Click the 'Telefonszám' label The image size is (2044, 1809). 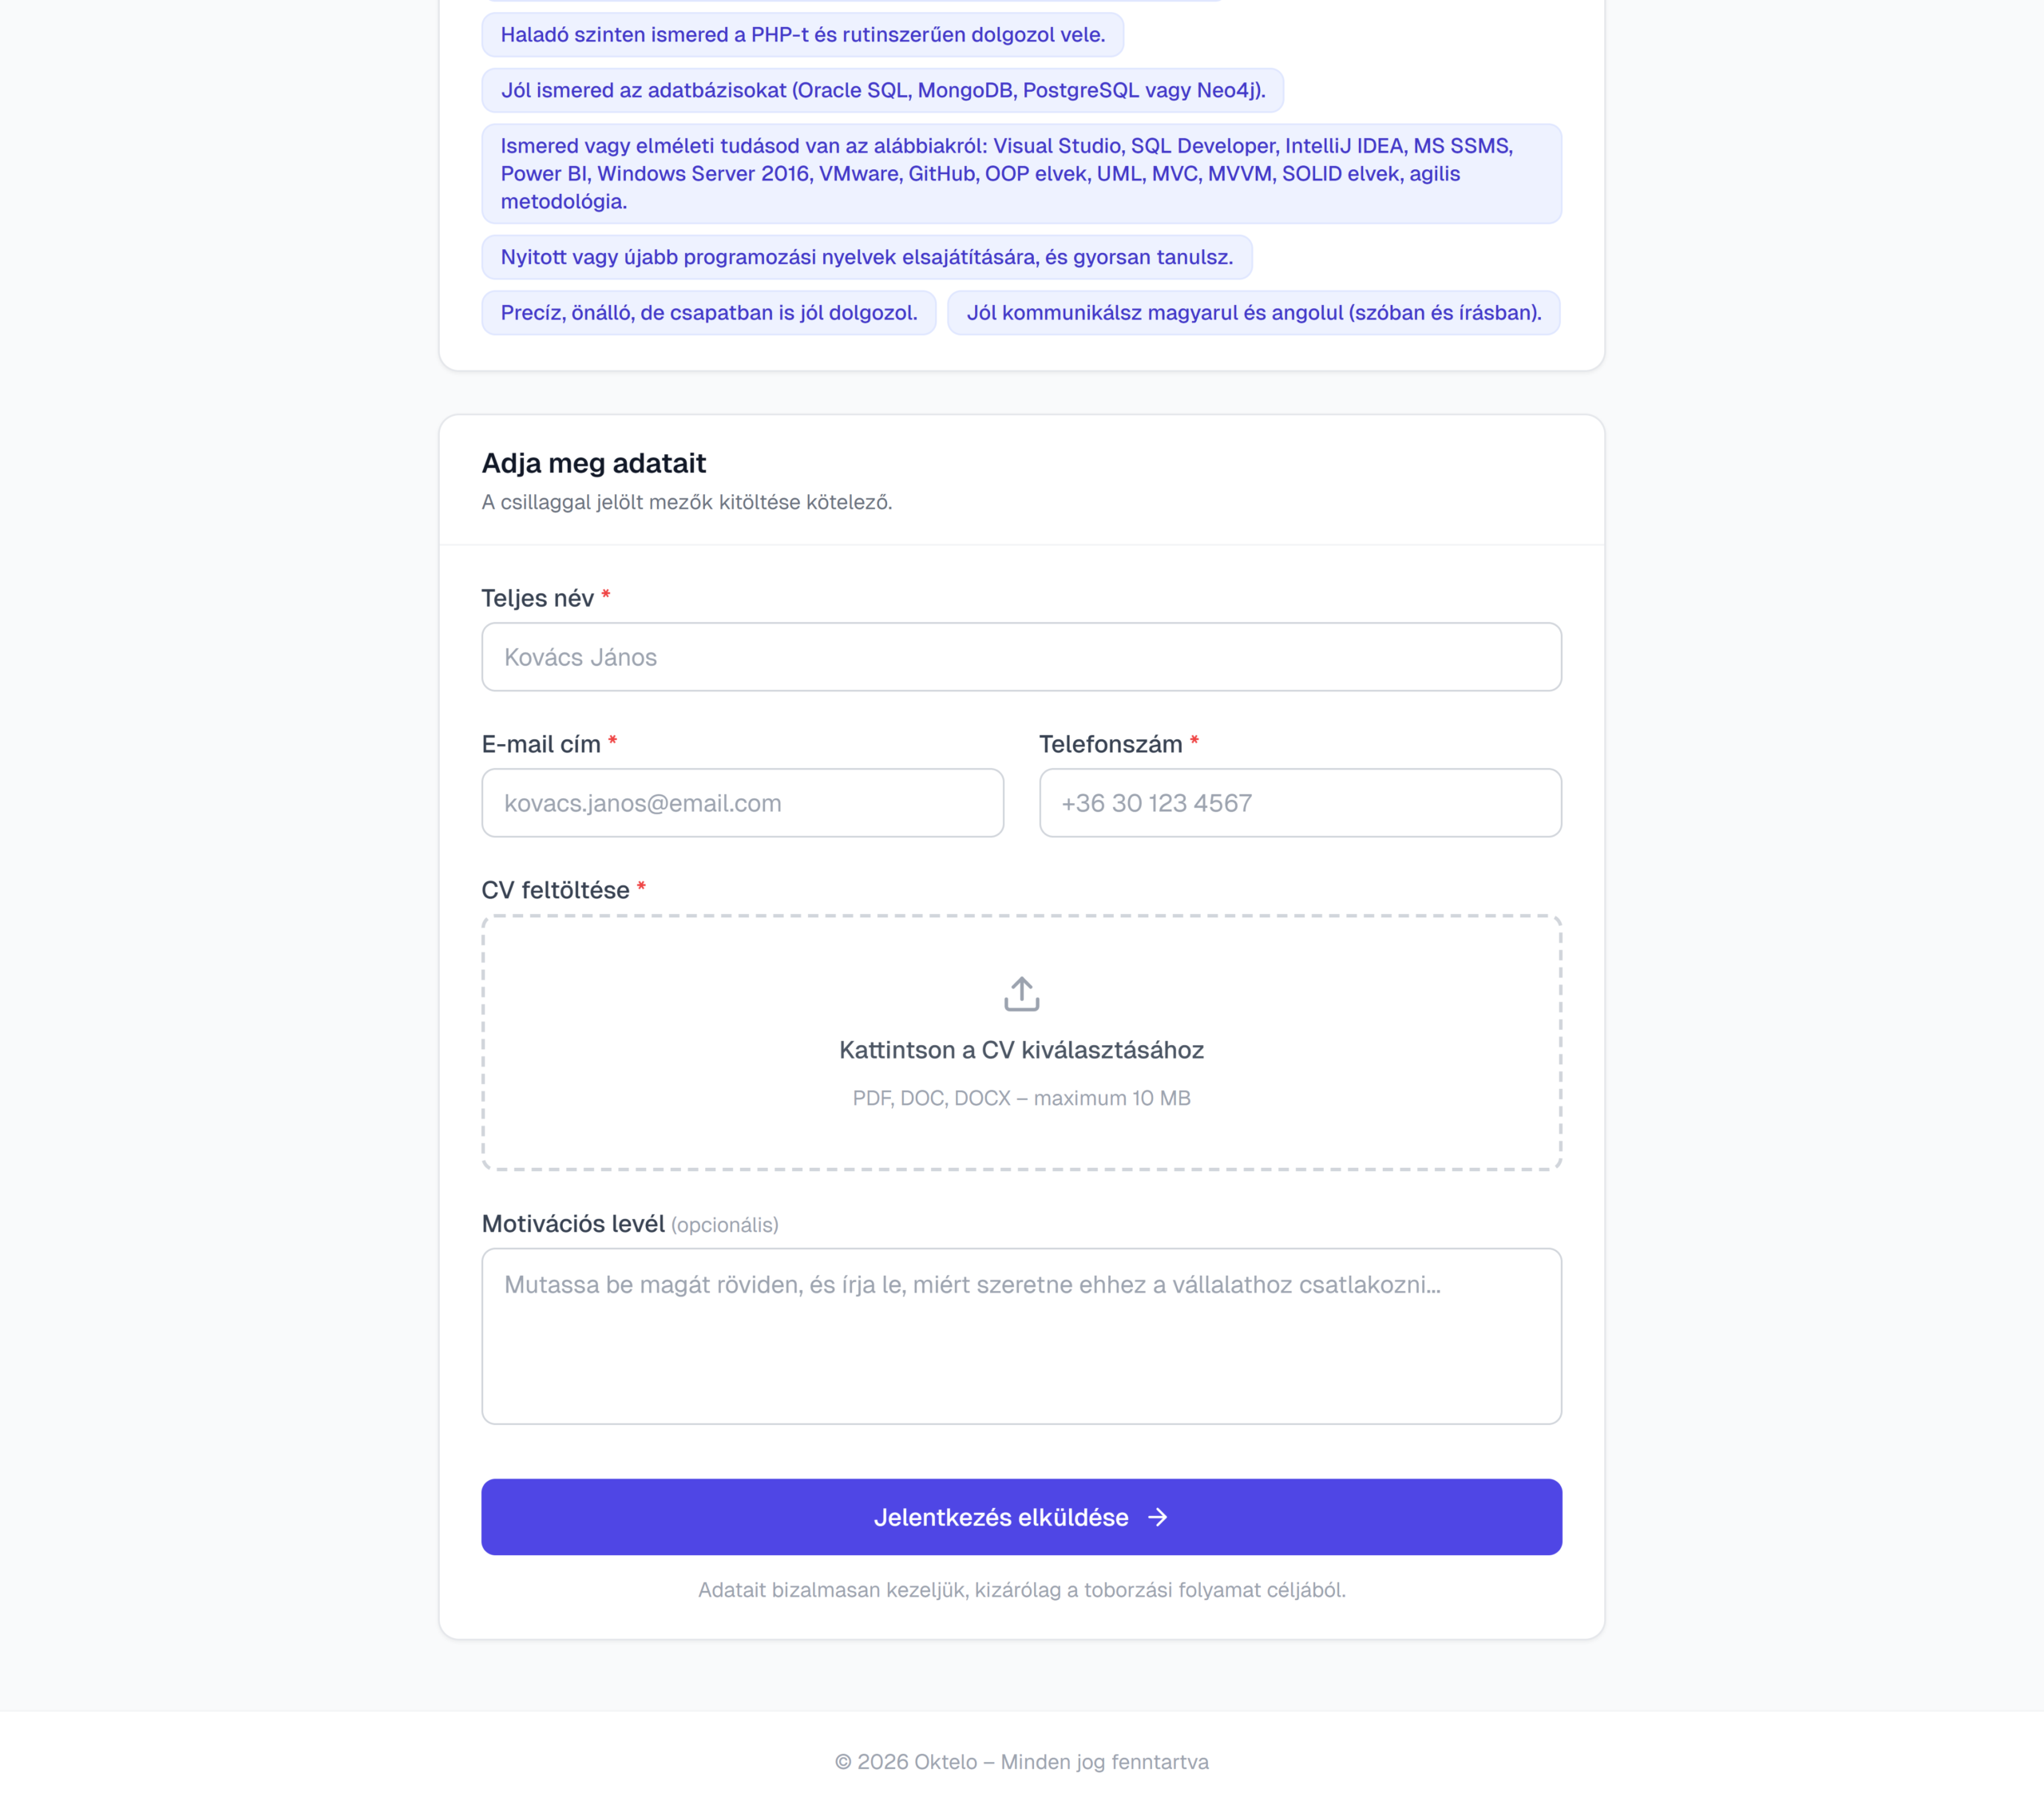point(1110,744)
